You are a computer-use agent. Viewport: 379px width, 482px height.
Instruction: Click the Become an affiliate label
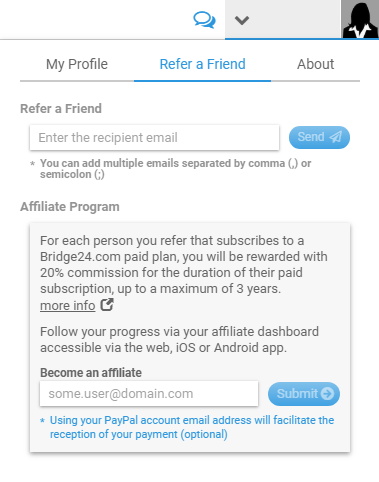(91, 372)
